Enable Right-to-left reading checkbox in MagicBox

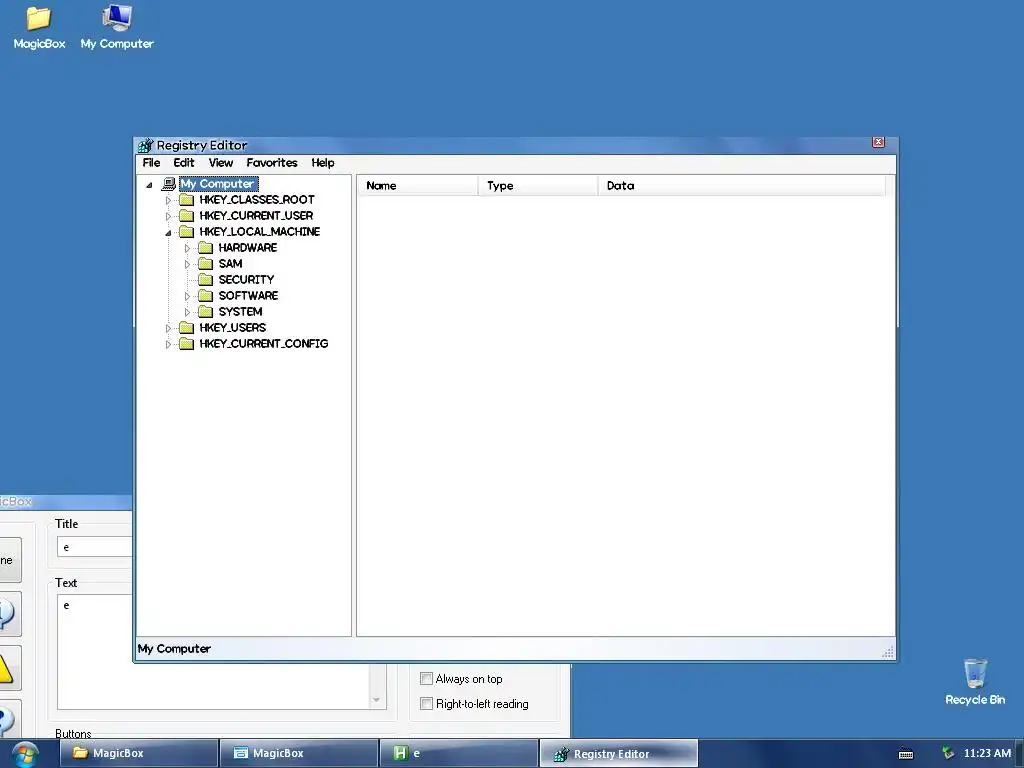click(426, 703)
